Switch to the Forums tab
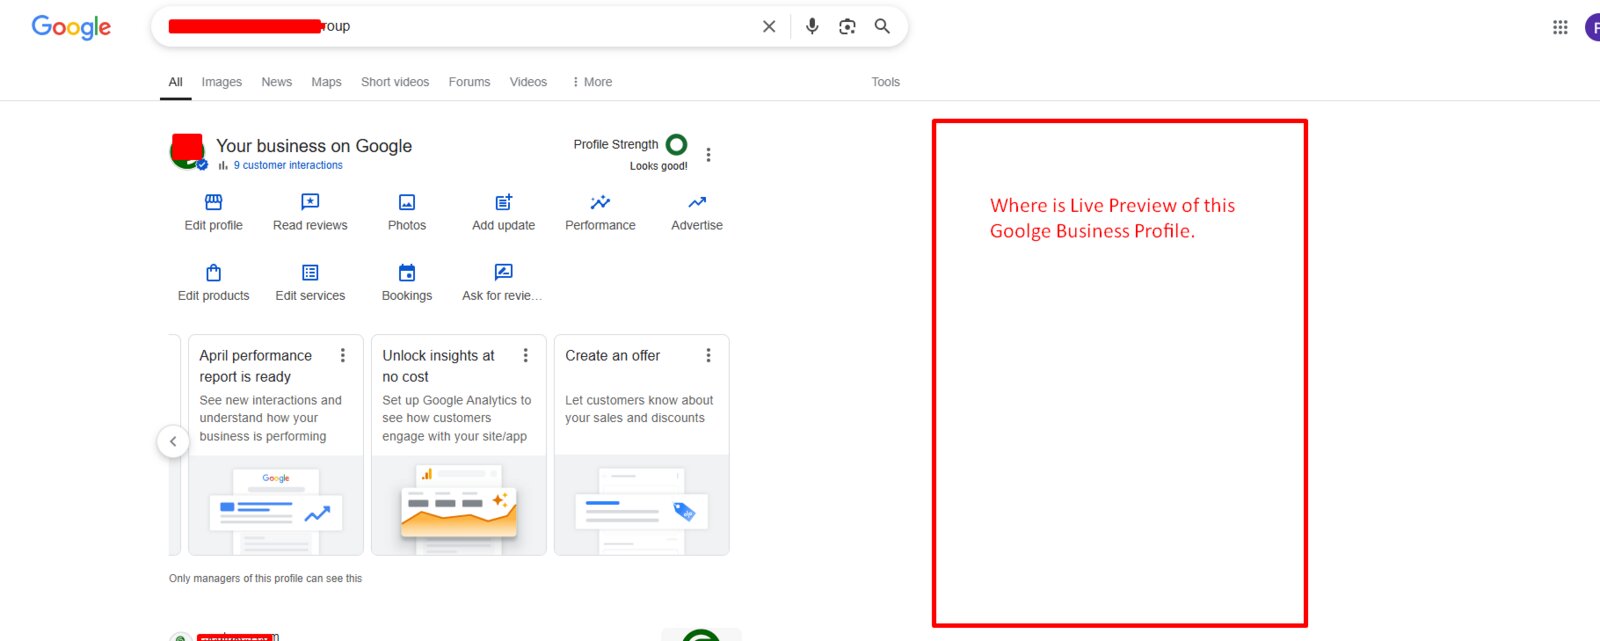The image size is (1600, 641). (469, 82)
